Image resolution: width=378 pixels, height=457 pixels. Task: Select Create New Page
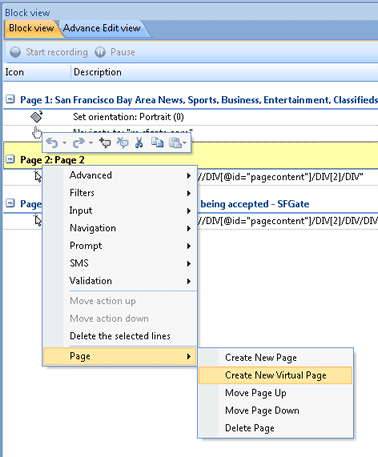(275, 358)
